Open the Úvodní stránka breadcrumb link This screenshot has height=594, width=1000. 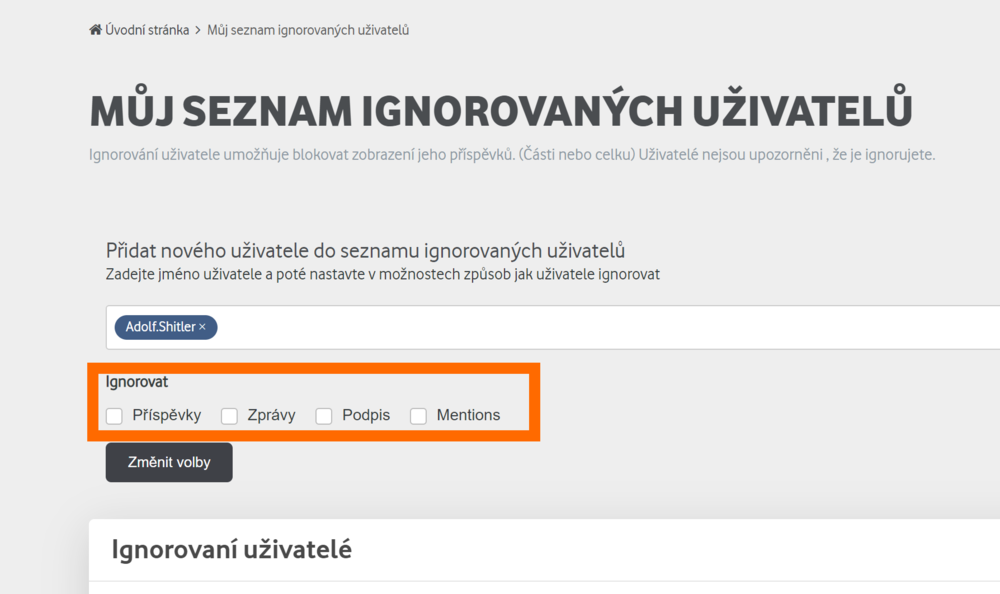coord(147,30)
